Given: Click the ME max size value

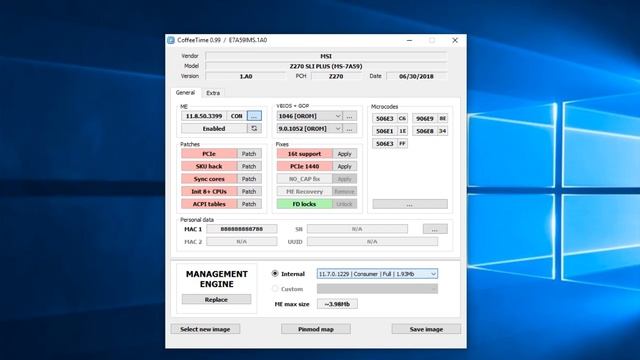Looking at the screenshot, I should coord(337,304).
